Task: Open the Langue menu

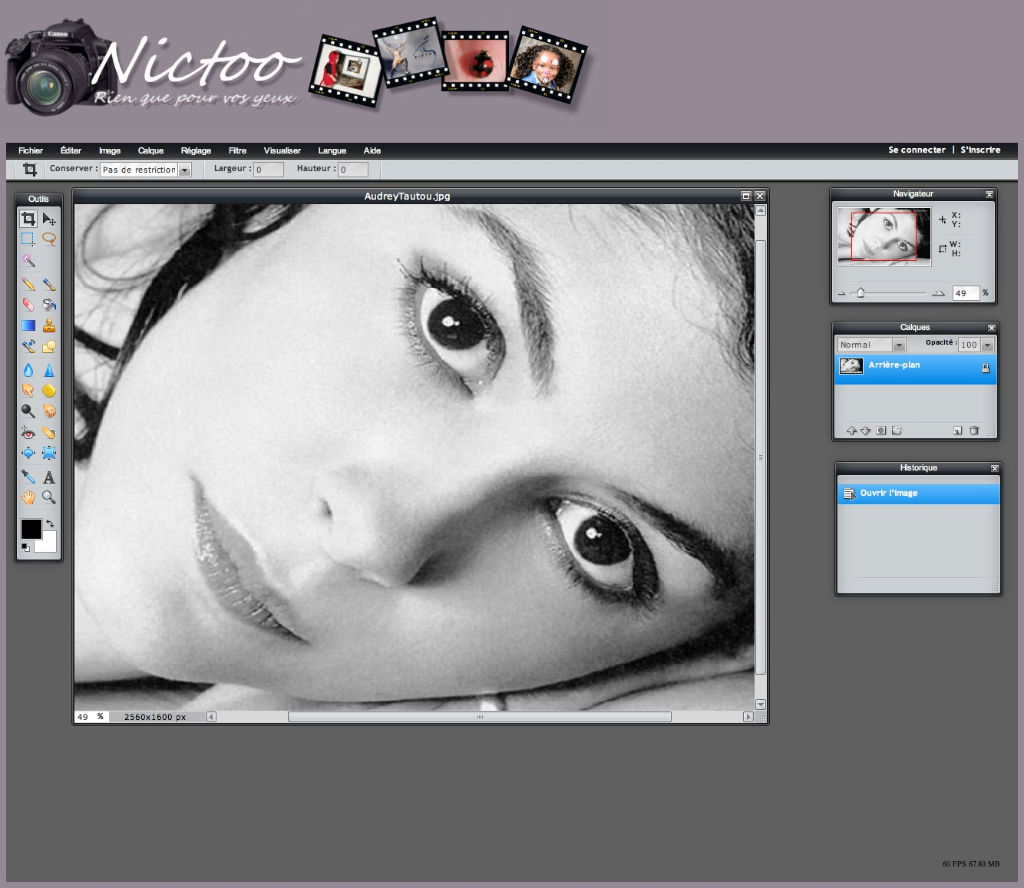Action: click(x=332, y=150)
